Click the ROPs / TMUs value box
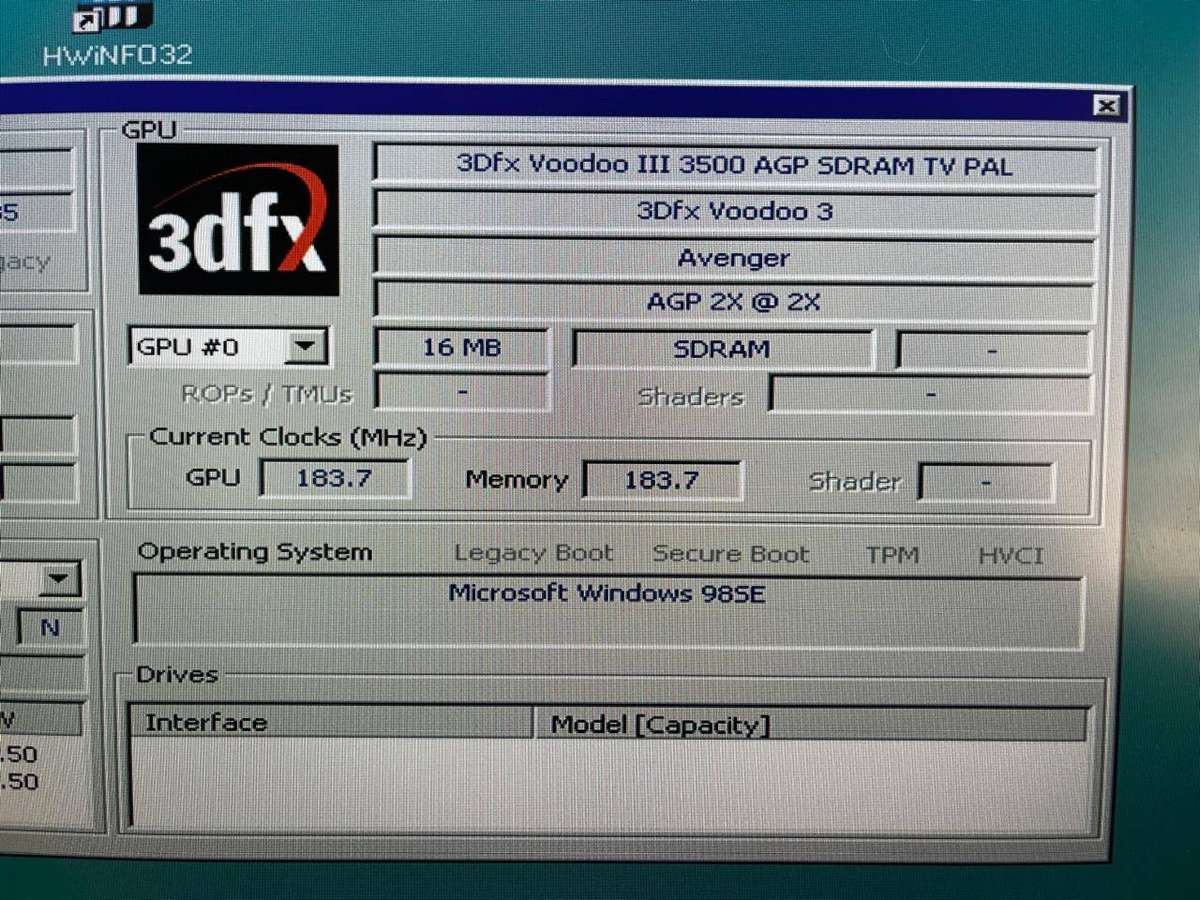This screenshot has height=900, width=1200. (x=462, y=393)
